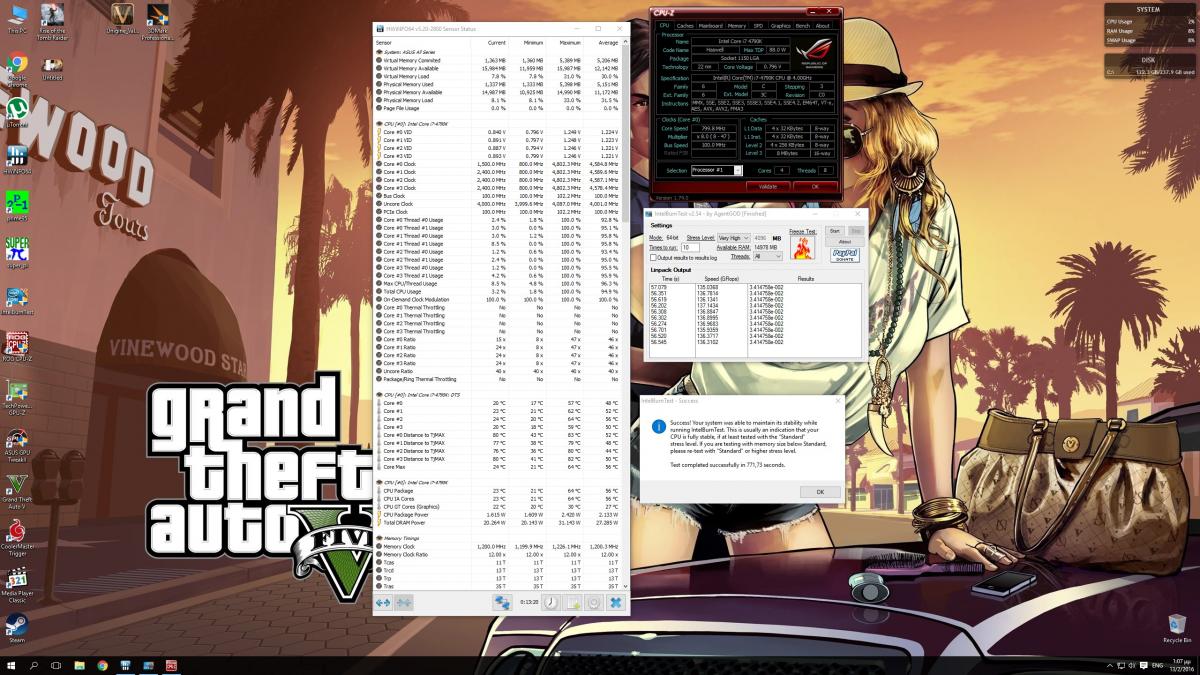1200x675 pixels.
Task: Click the Windows Start button
Action: (x=9, y=665)
